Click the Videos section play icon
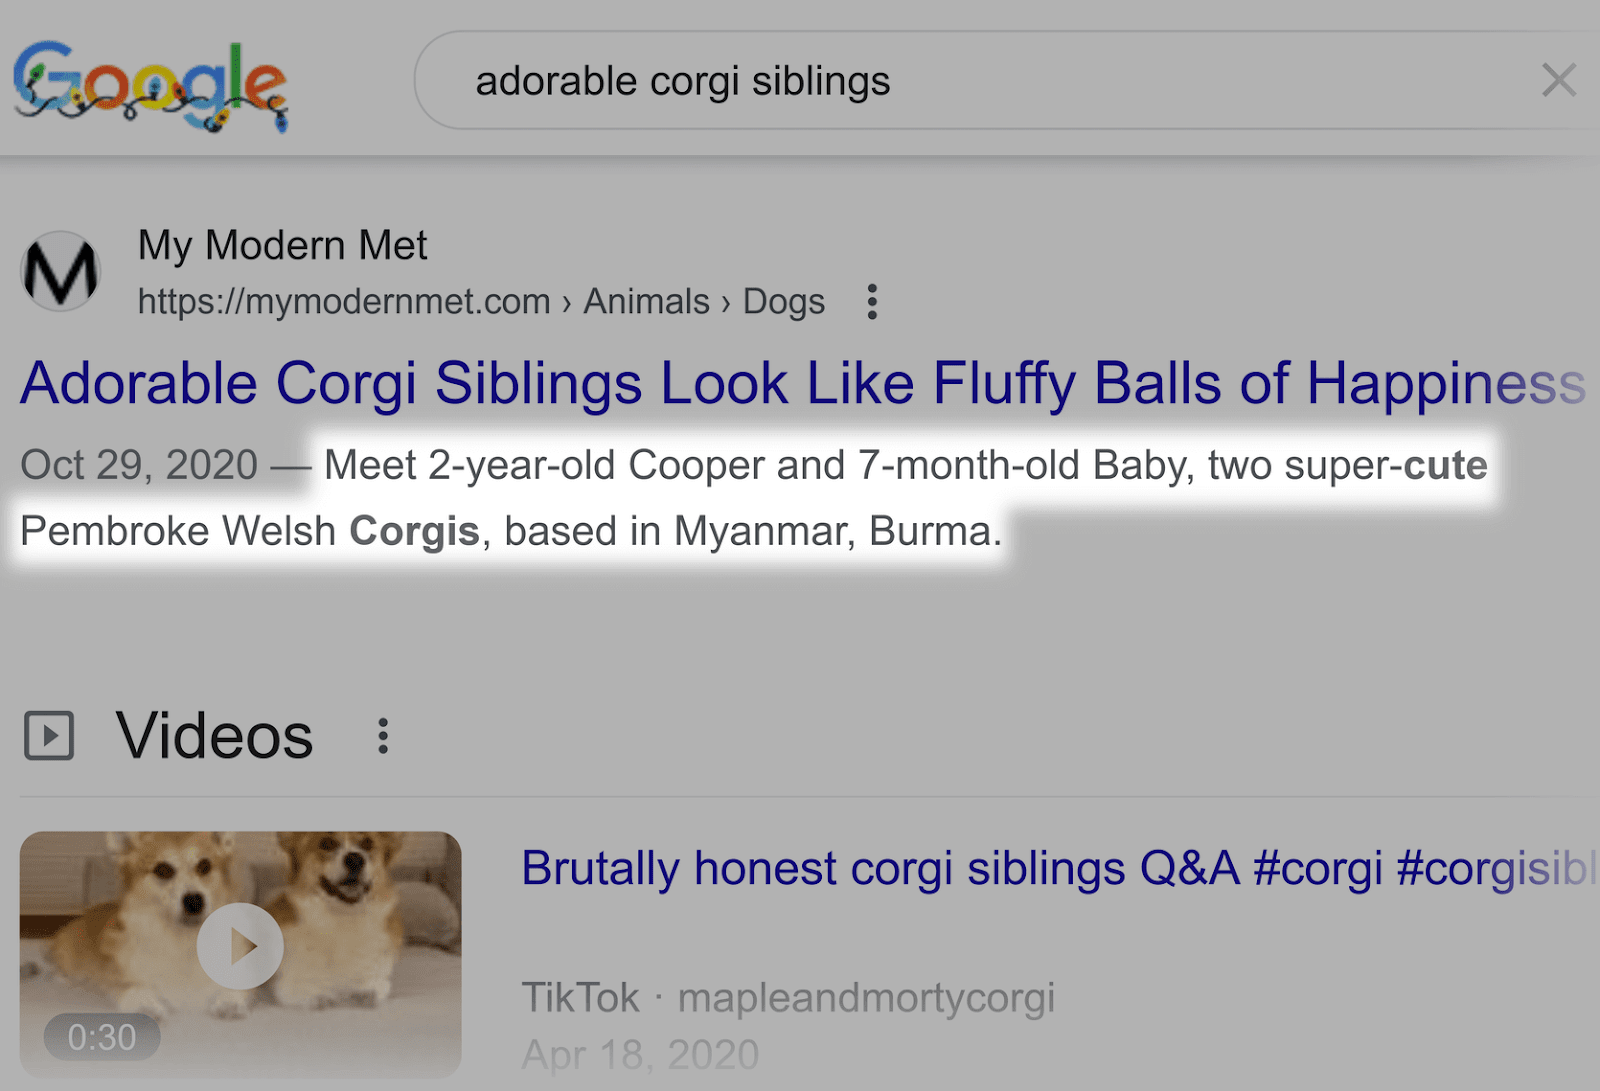 pos(48,735)
